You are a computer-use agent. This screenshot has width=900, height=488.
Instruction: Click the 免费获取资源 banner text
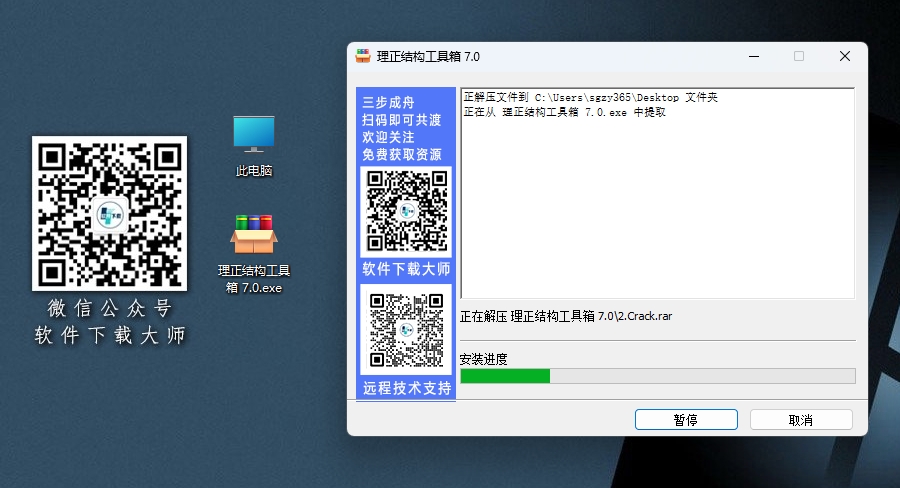401,154
